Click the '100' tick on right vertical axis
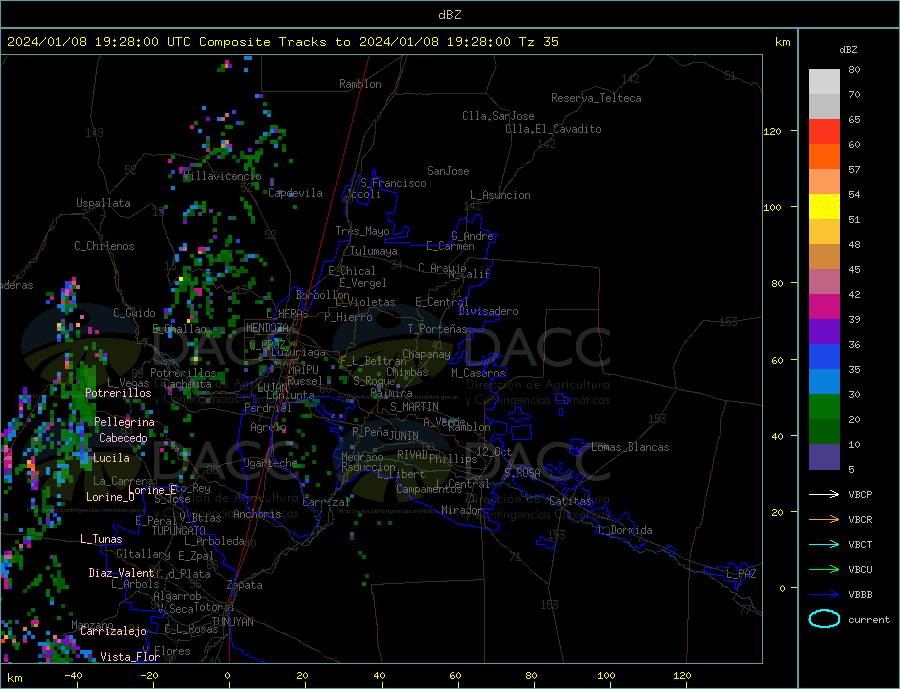The width and height of the screenshot is (900, 689). (772, 207)
